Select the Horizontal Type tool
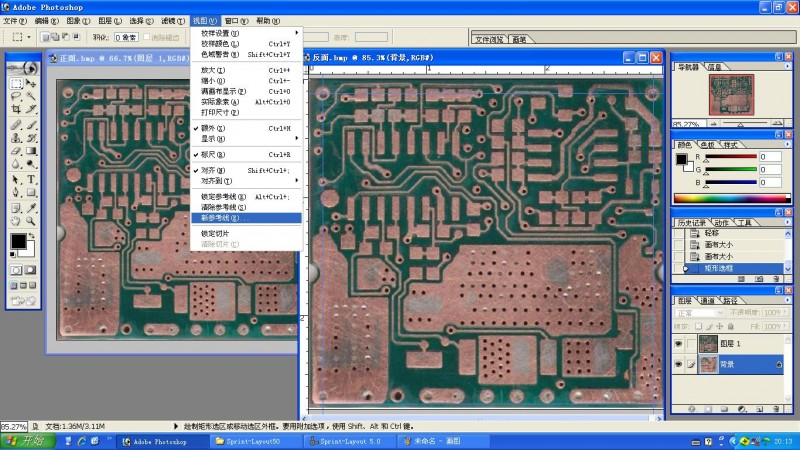Screen dimensions: 800x450 coord(31,180)
